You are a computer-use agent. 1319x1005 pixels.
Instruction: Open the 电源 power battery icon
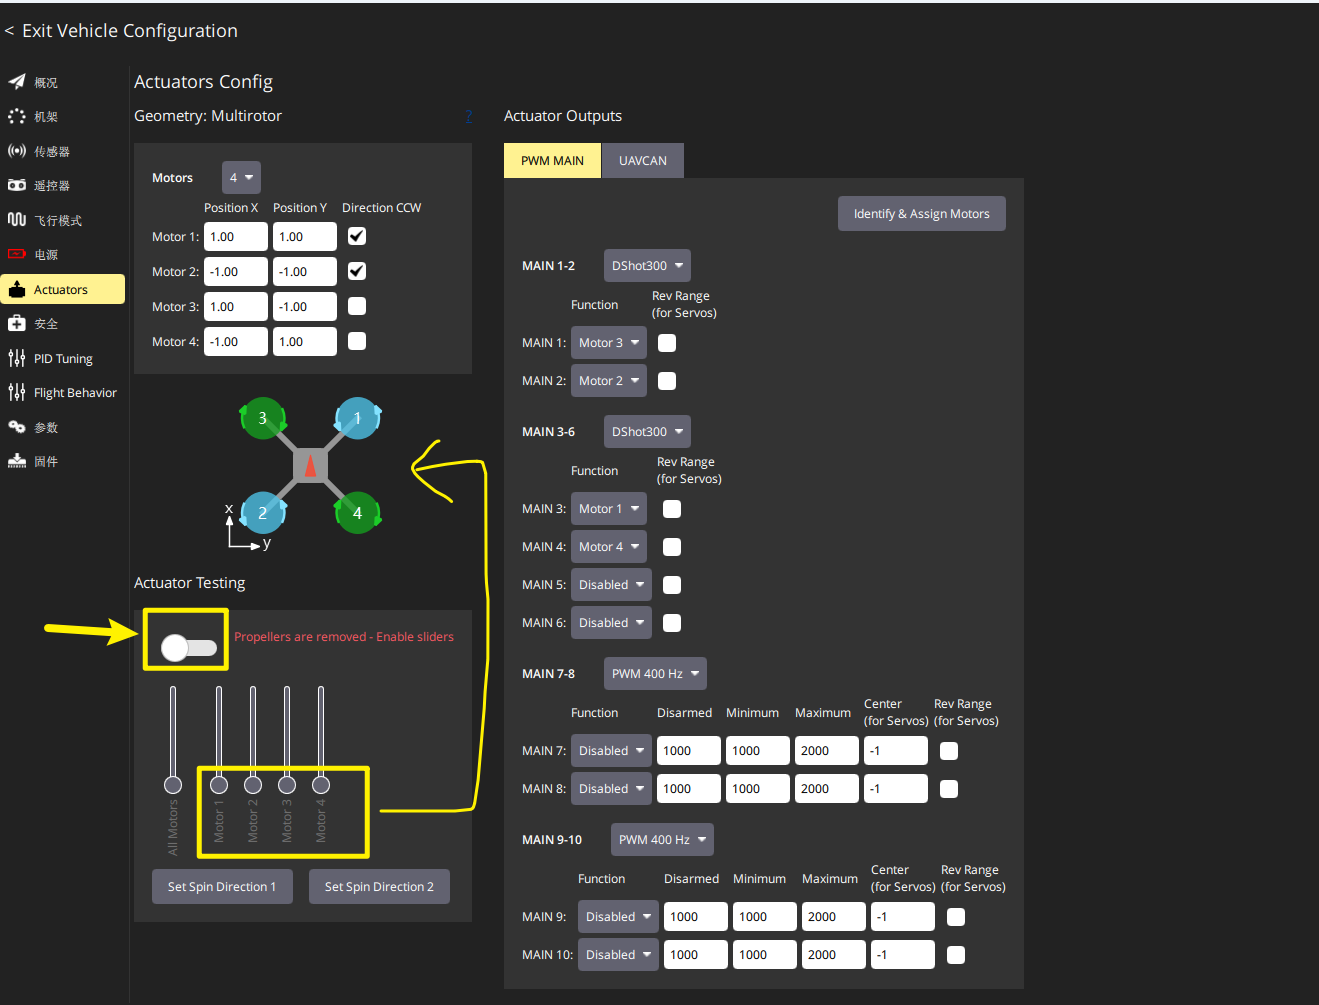(17, 254)
